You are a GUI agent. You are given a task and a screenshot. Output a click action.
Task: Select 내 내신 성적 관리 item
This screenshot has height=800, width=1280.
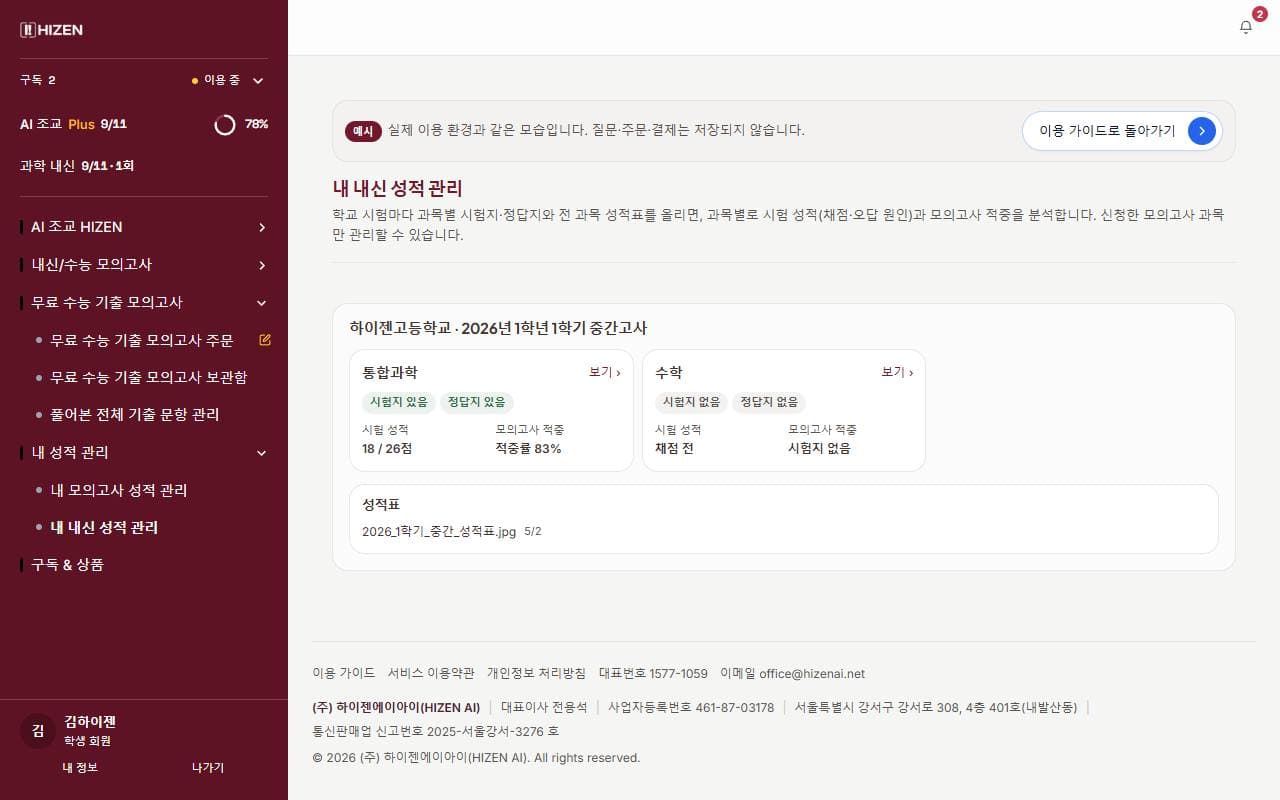104,528
